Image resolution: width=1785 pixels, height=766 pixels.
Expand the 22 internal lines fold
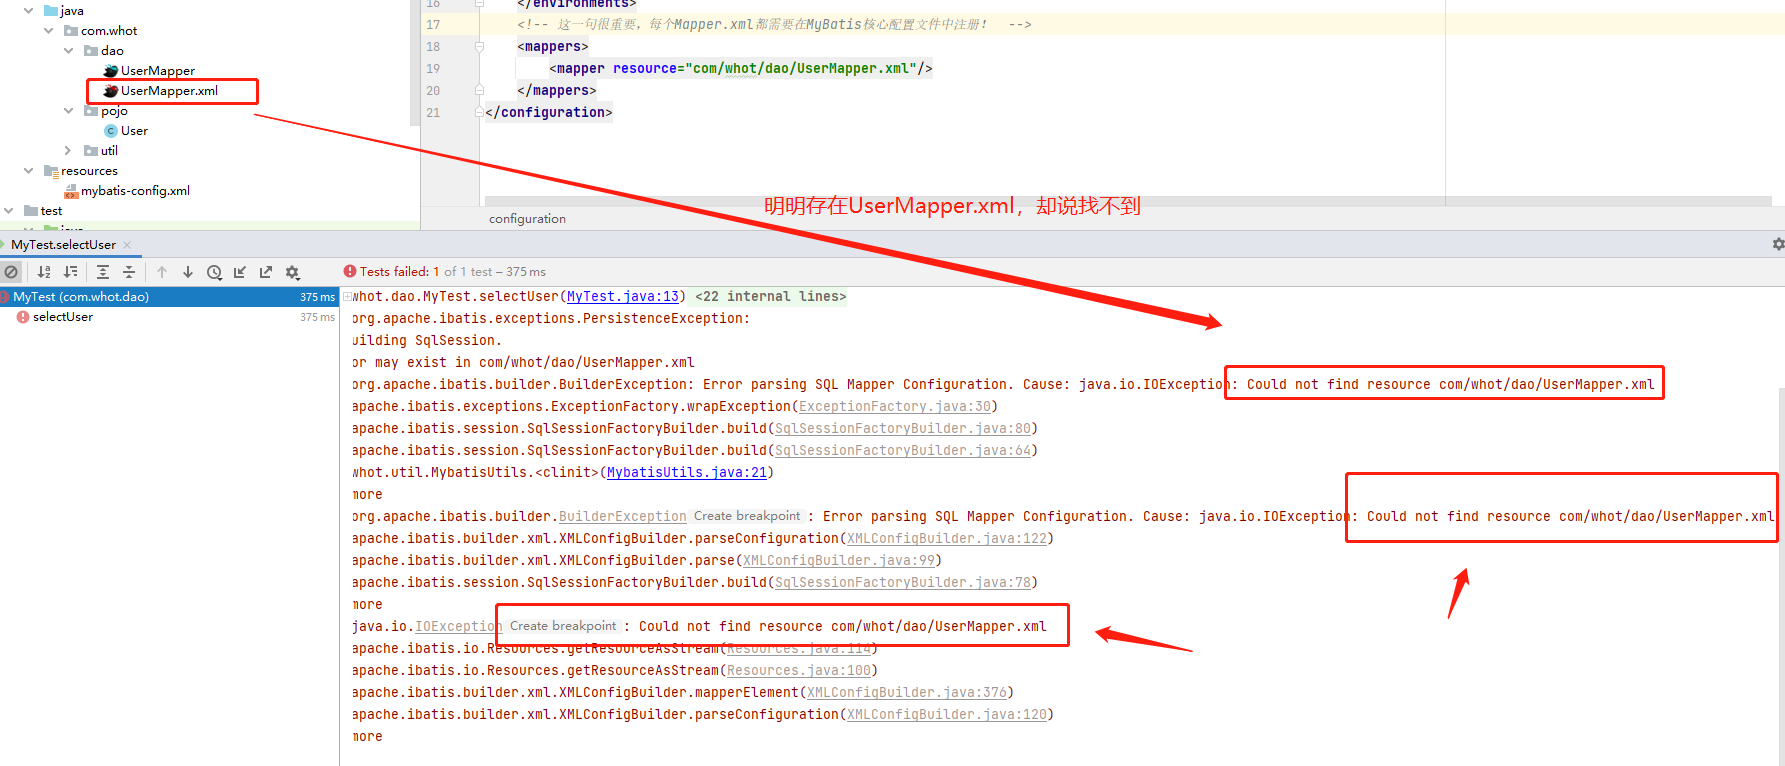click(770, 297)
